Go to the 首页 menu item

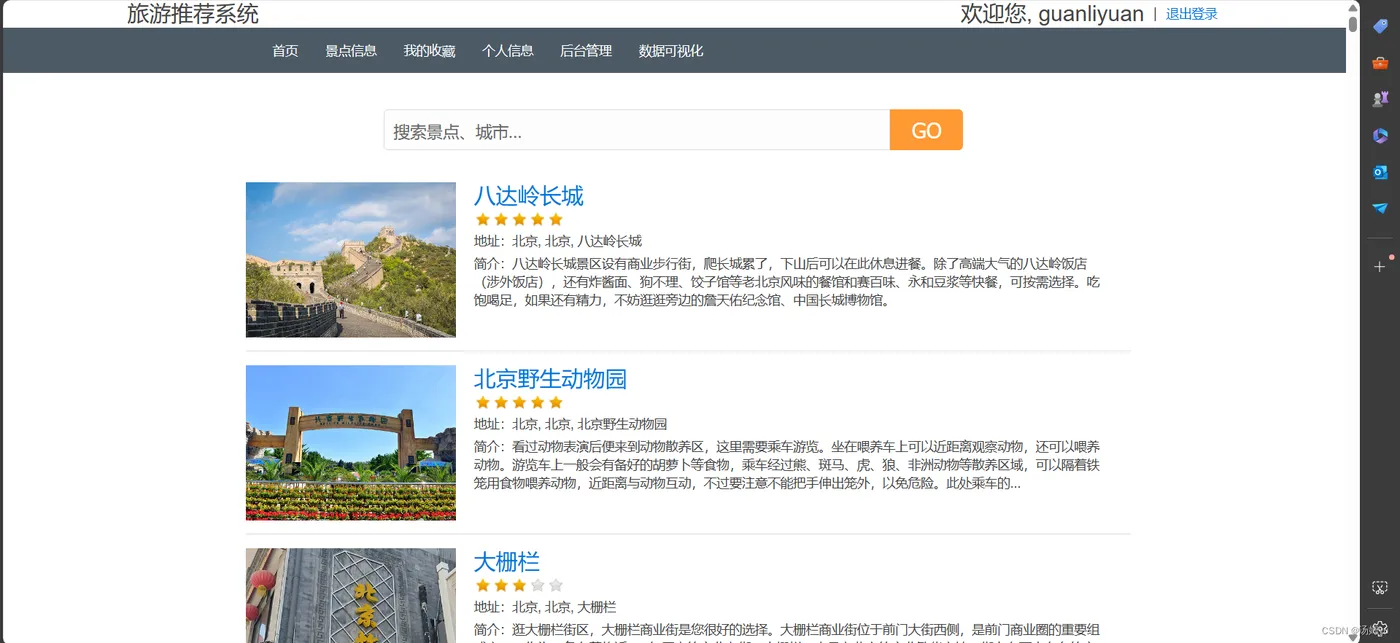click(285, 51)
